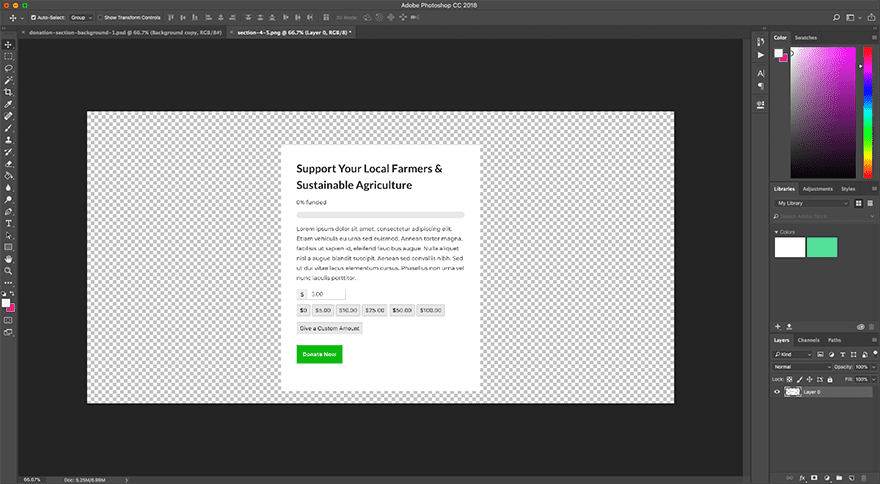Open the Swatches tab
This screenshot has width=880, height=484.
tap(805, 37)
